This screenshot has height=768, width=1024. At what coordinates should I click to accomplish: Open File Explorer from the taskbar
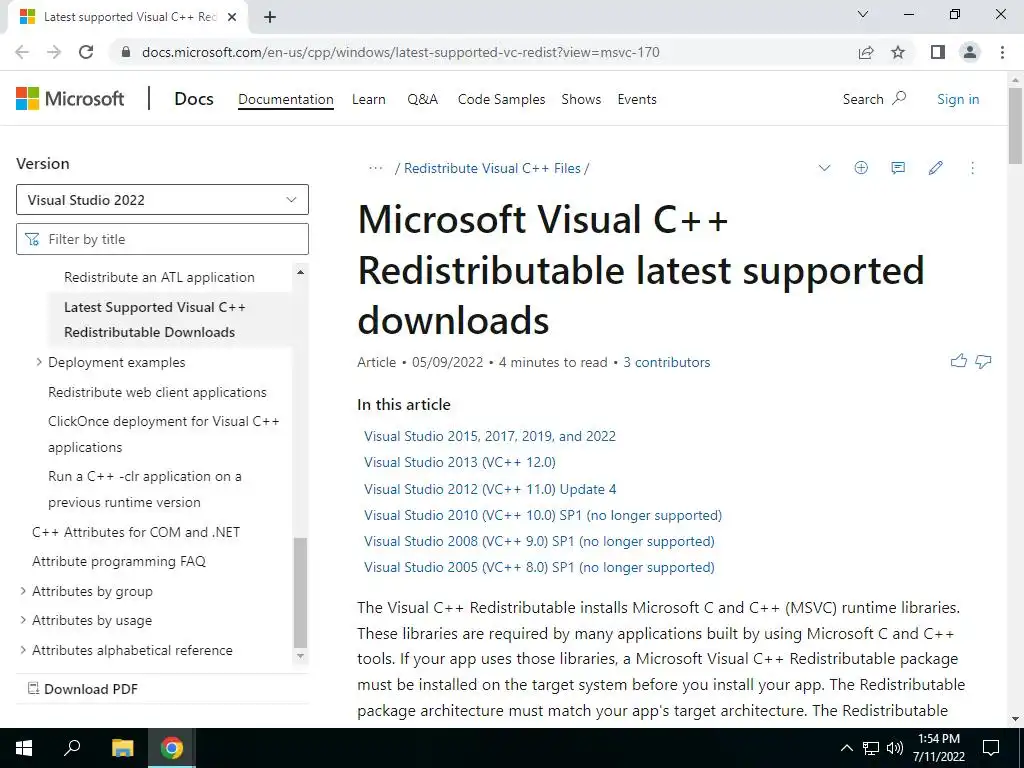122,748
